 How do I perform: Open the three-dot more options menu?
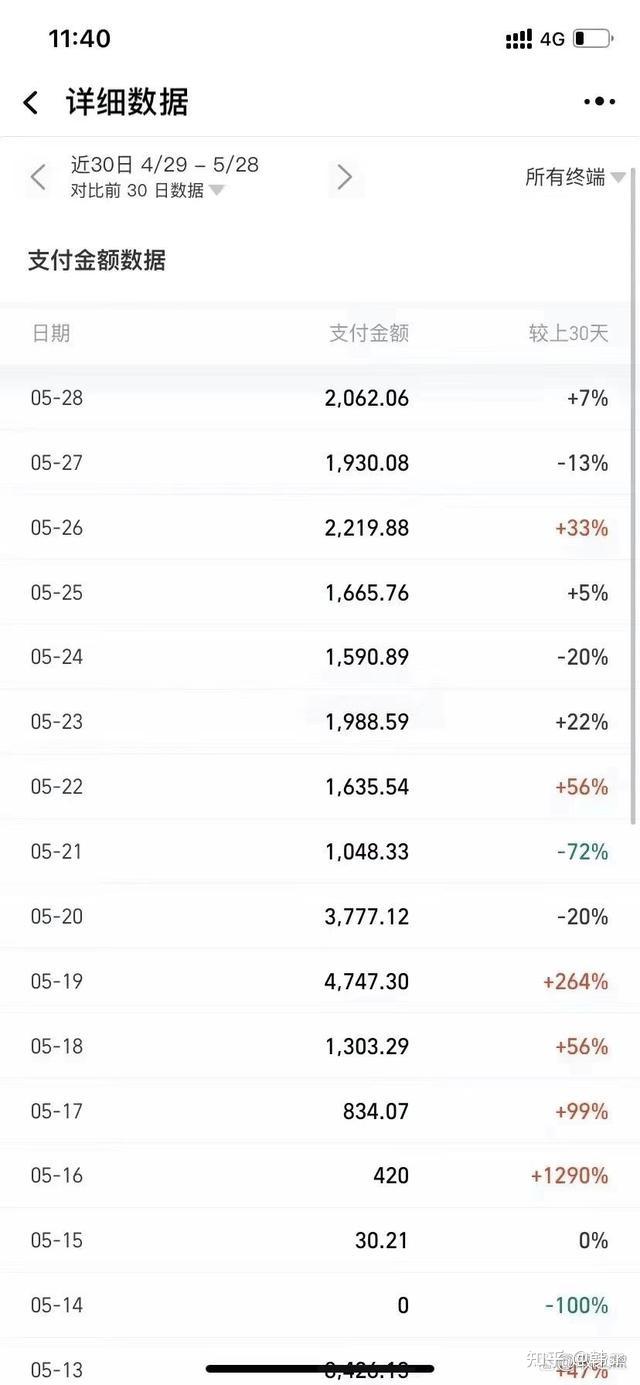coord(599,101)
